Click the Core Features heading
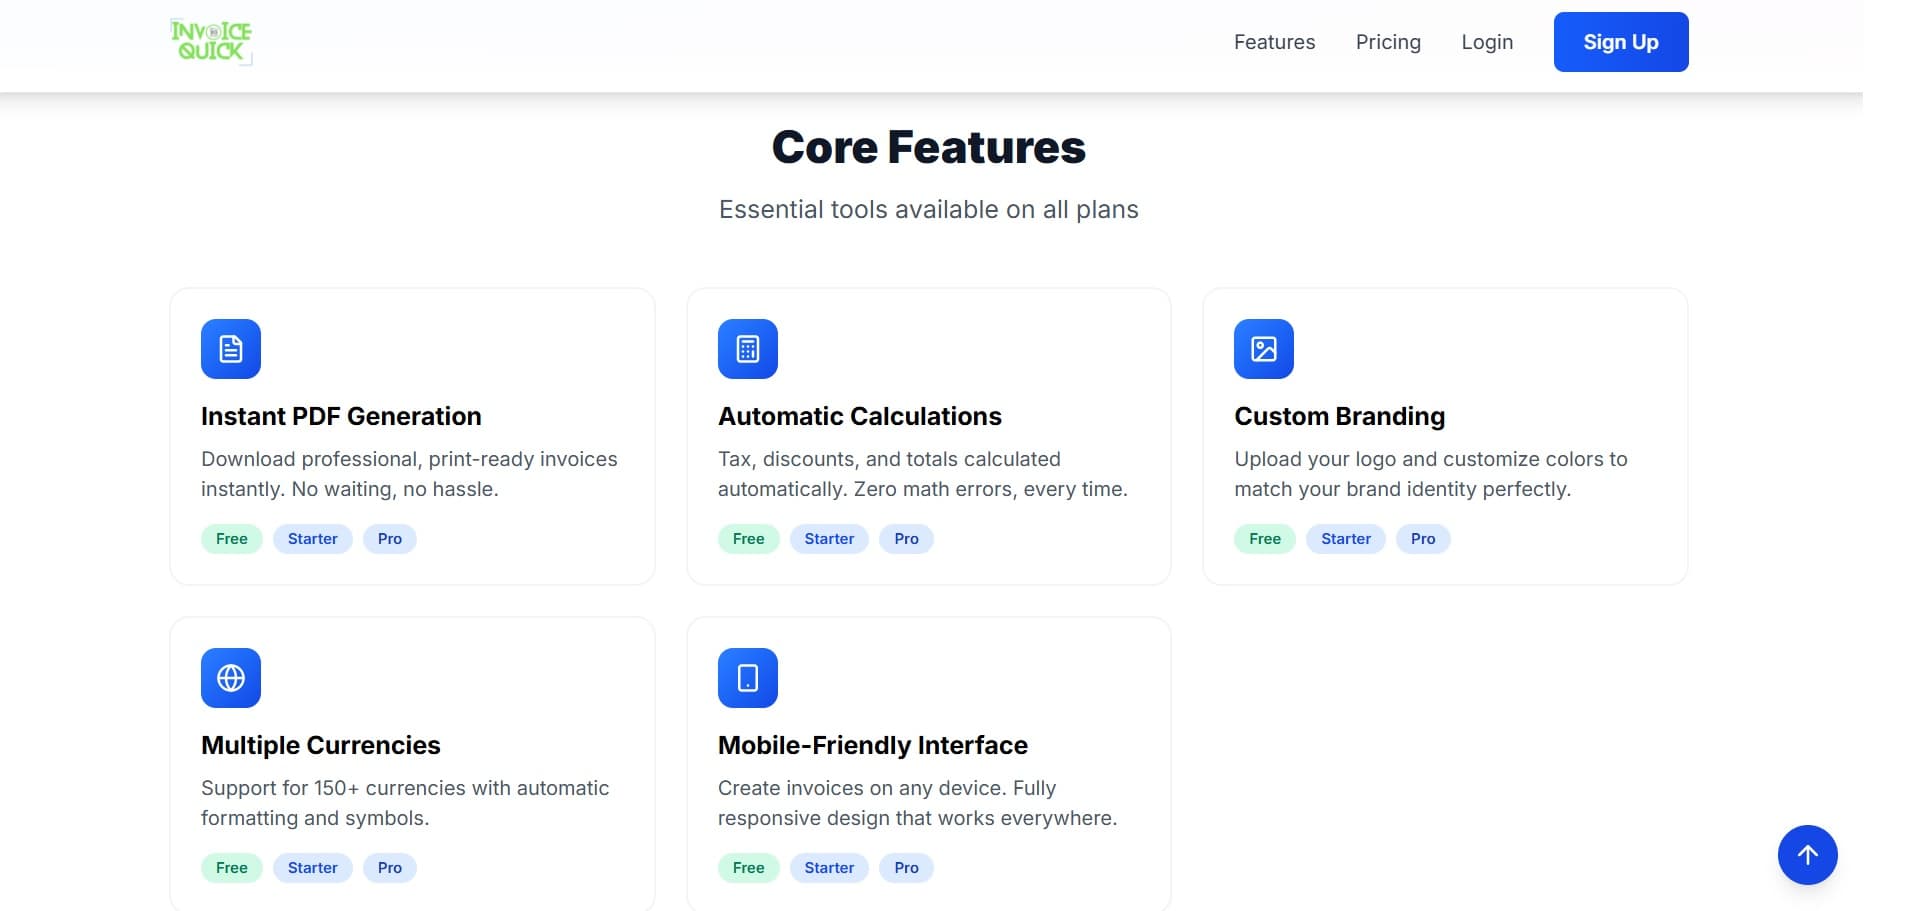 pos(928,146)
